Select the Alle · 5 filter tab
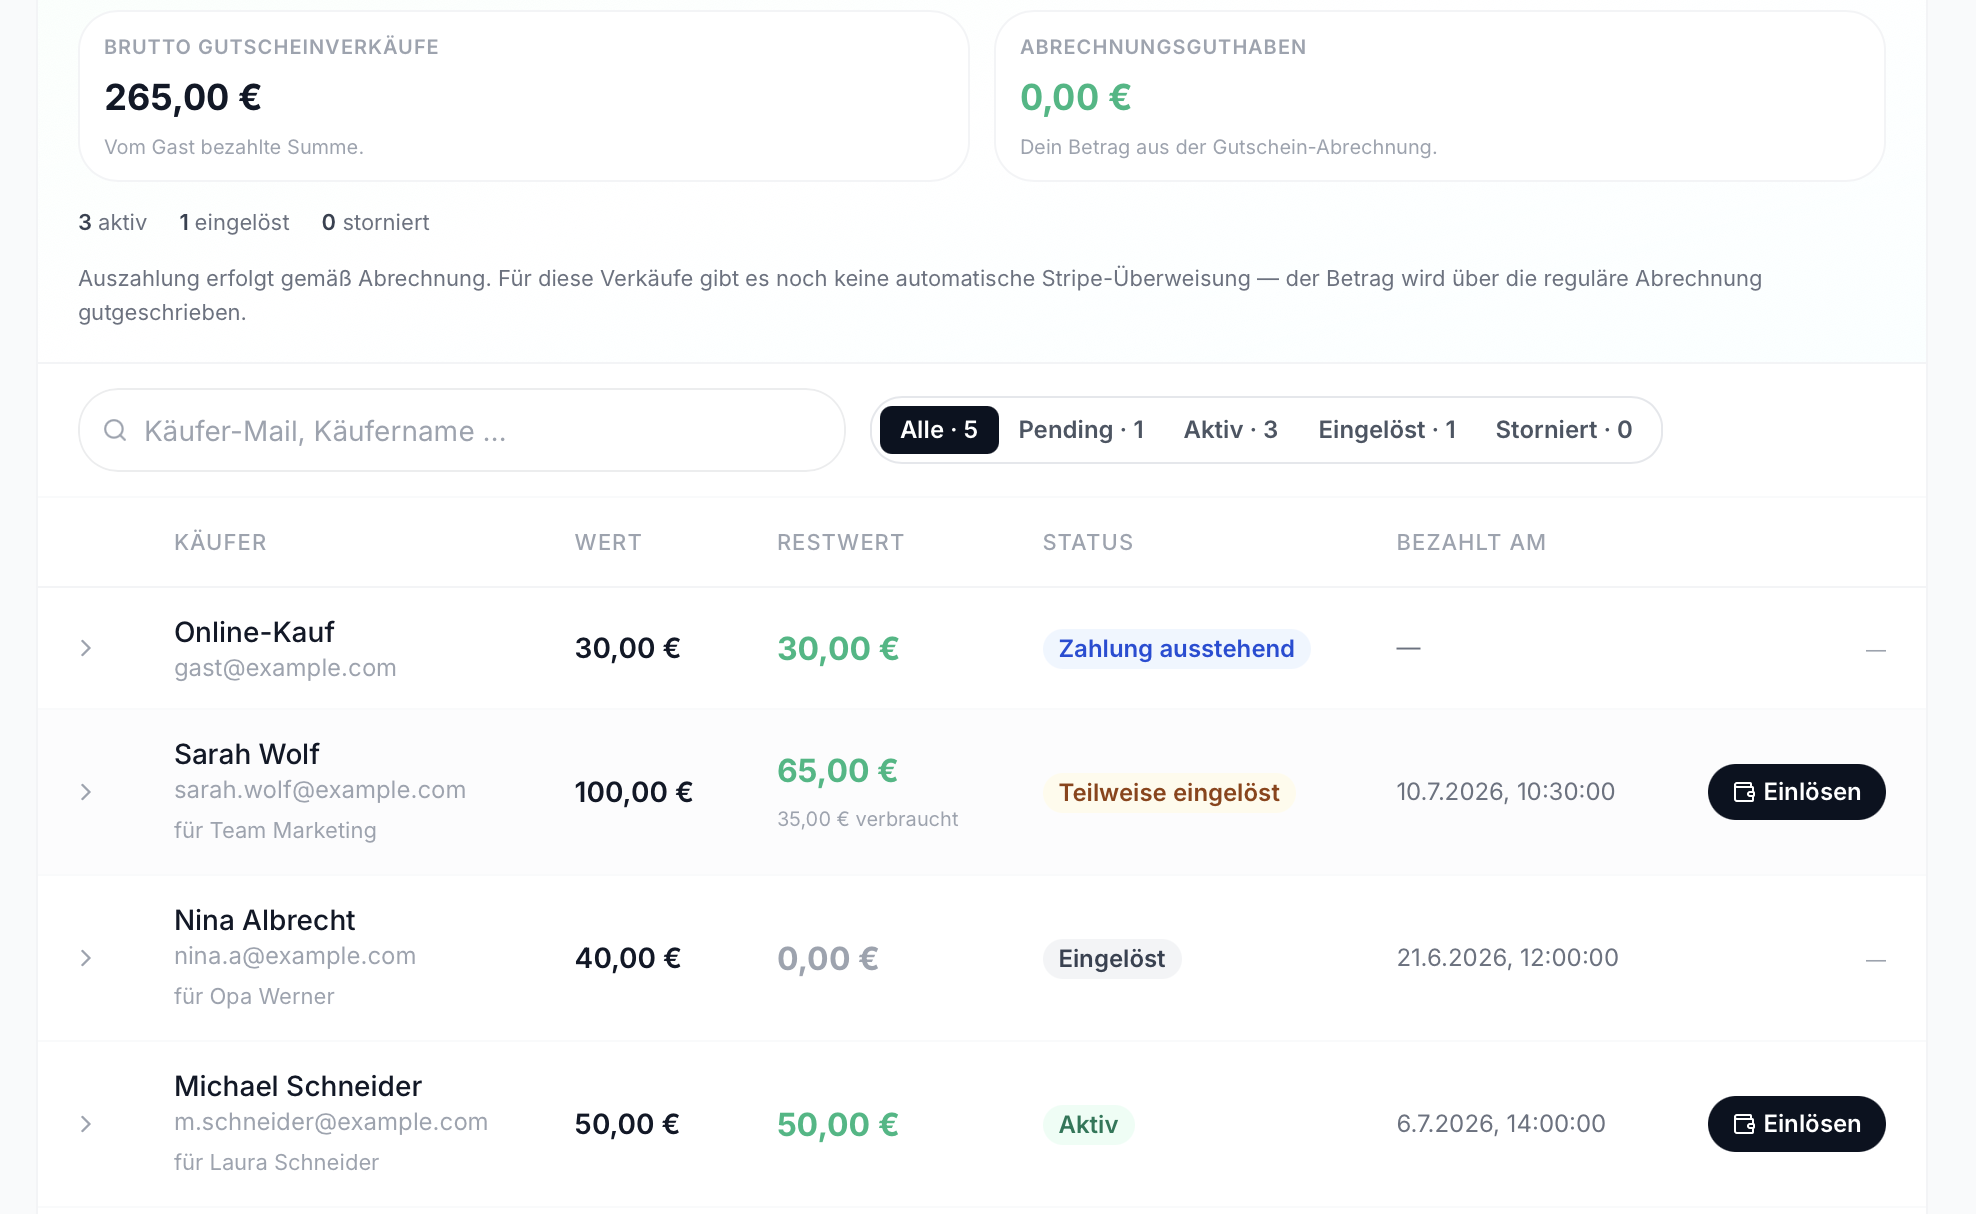This screenshot has height=1214, width=1976. coord(939,430)
